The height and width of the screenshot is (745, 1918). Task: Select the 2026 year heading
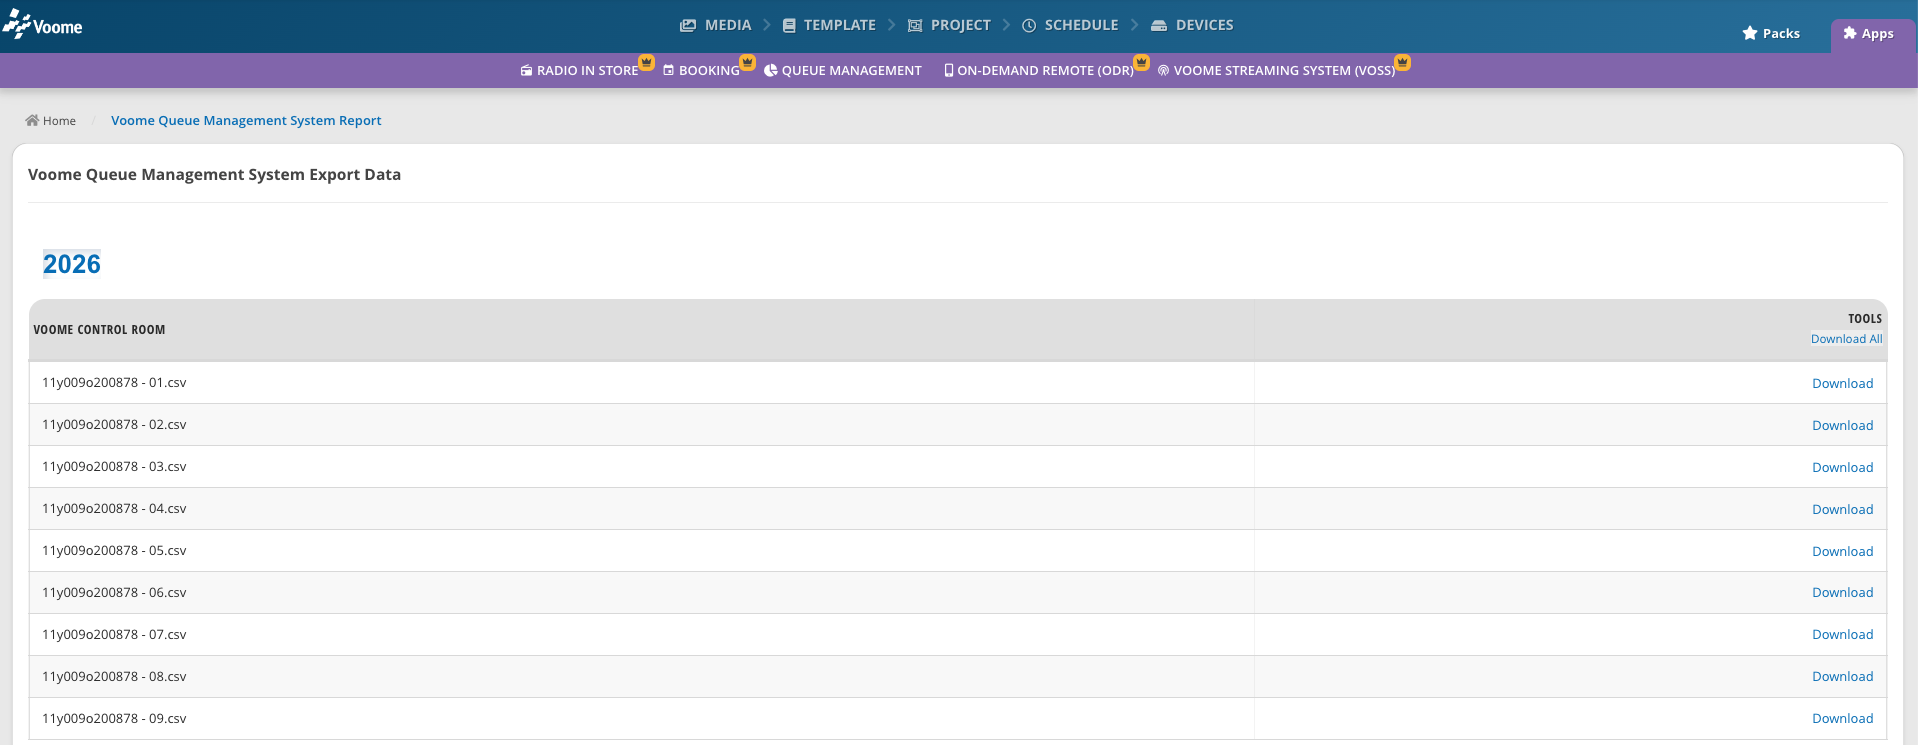pos(72,264)
